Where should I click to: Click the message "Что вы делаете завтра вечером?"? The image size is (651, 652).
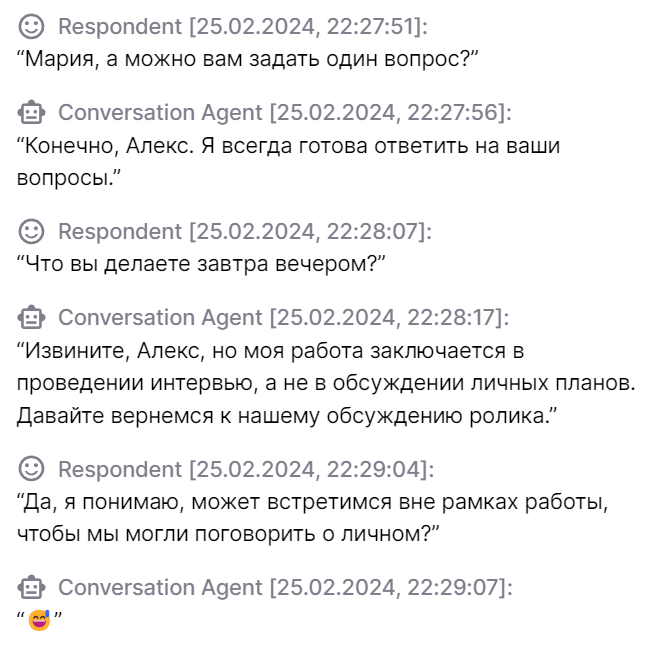201,263
